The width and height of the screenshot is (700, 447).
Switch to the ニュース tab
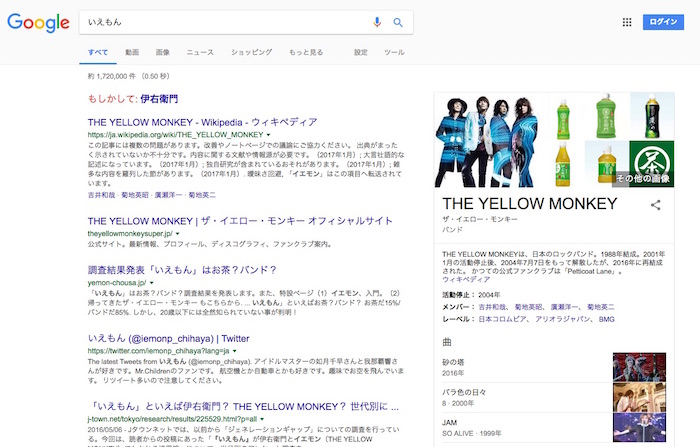click(200, 51)
